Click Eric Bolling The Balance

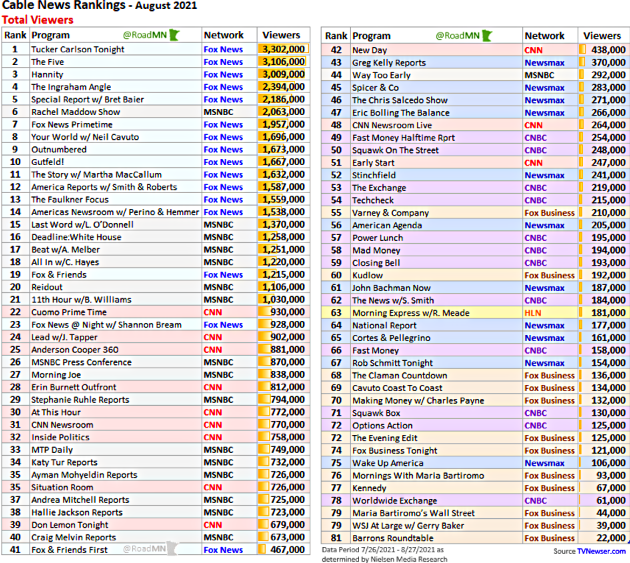(401, 113)
